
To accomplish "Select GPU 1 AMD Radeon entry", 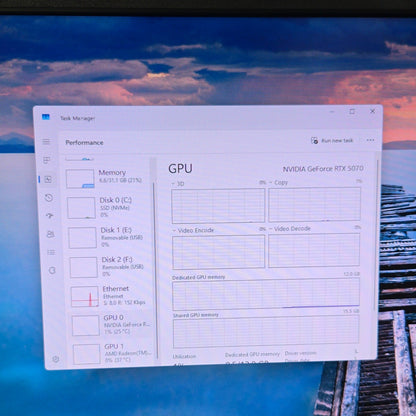I will point(112,354).
